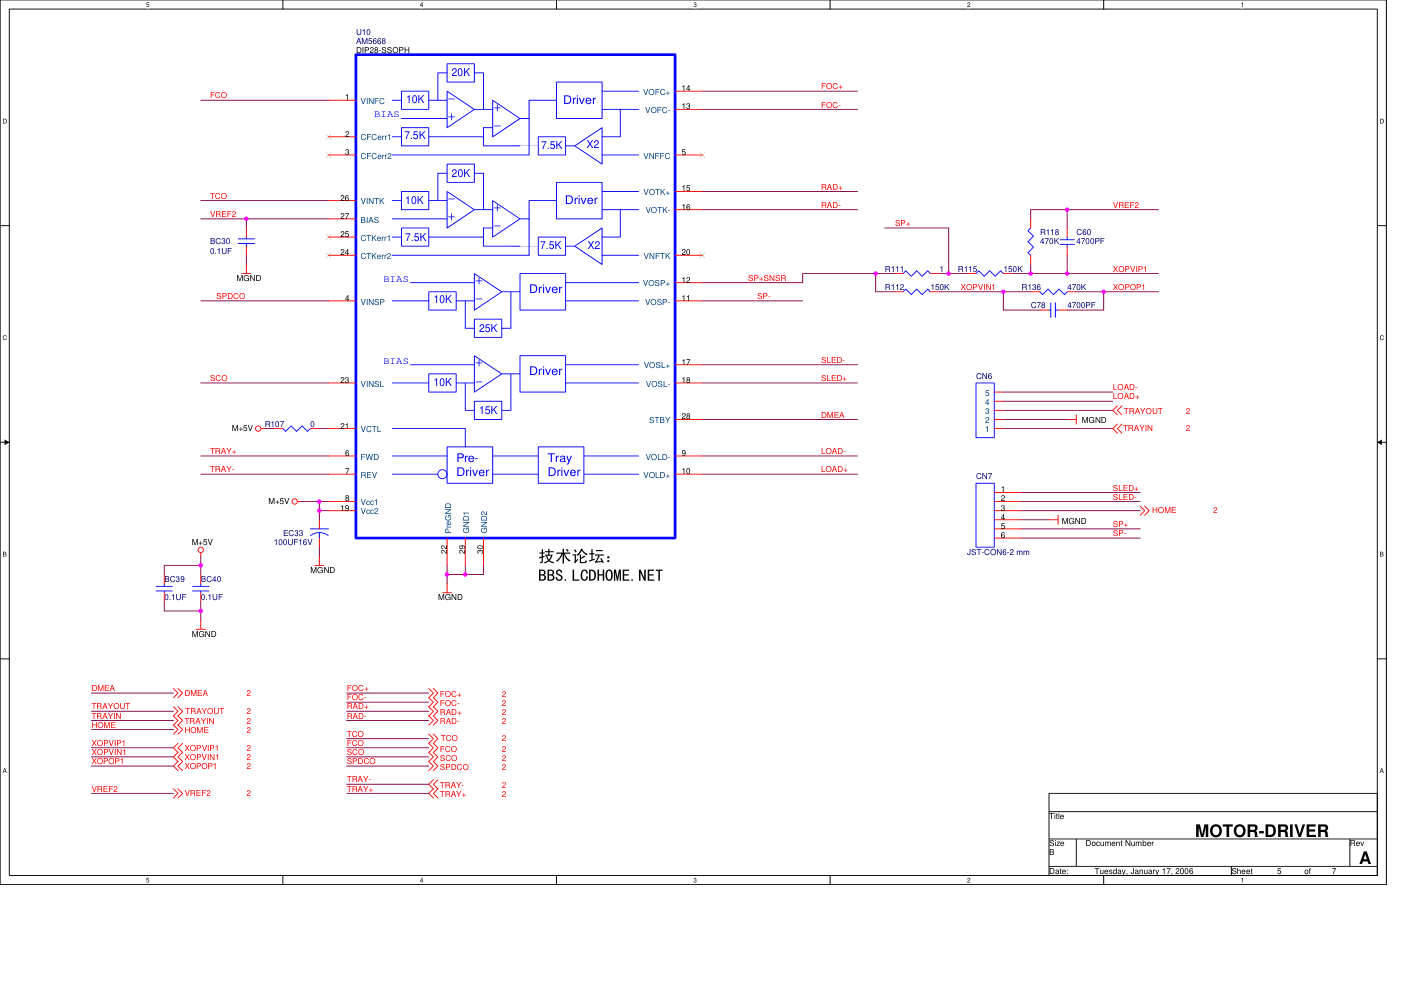
Task: Select the X2 amplifier feeding VNFTK
Action: coord(590,246)
